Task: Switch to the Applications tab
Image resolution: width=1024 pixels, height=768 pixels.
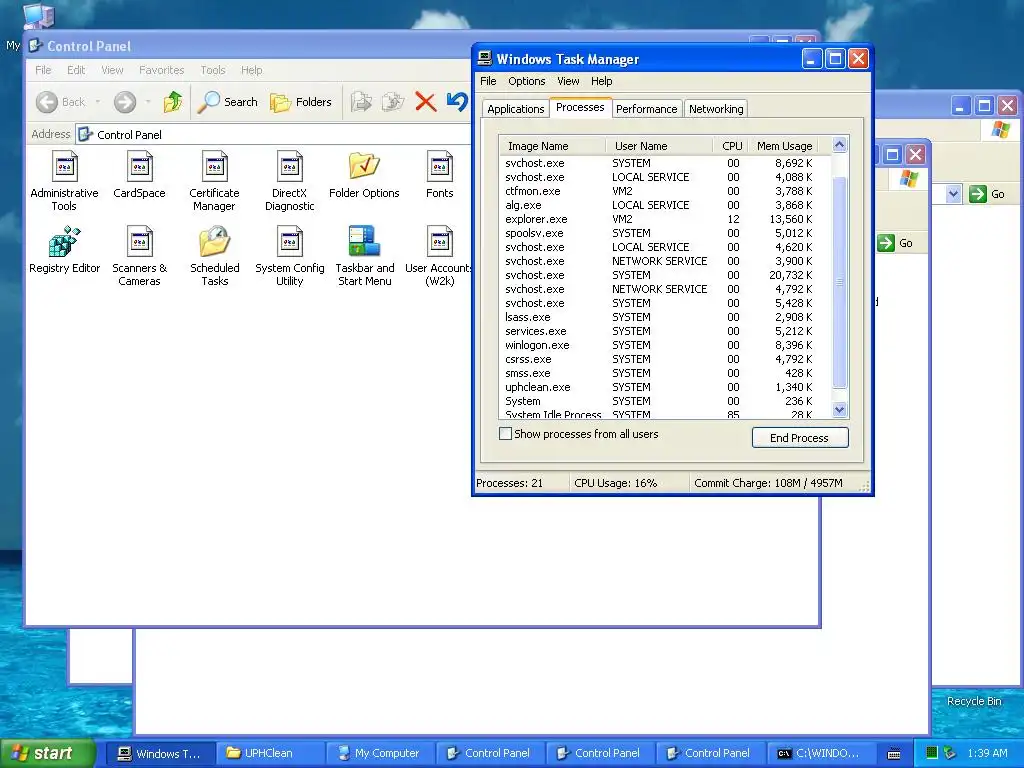Action: (x=515, y=109)
